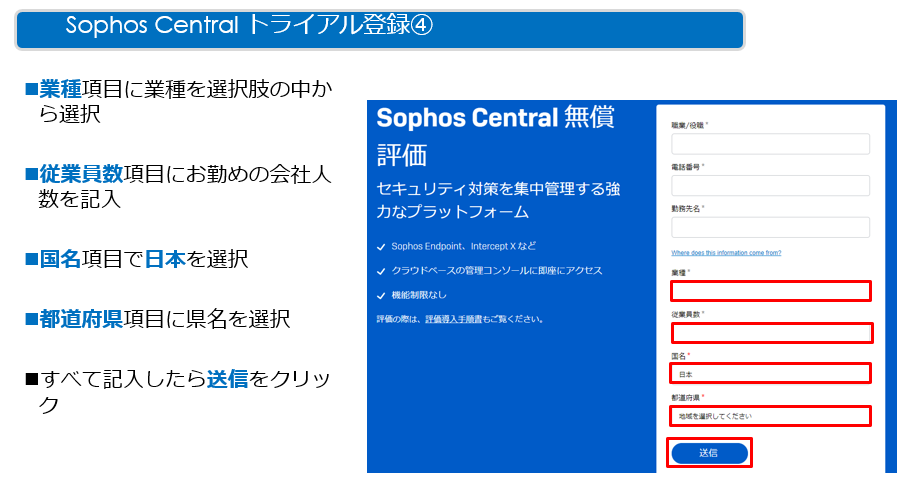Click the 送信 submit button
This screenshot has width=913, height=484.
(709, 453)
